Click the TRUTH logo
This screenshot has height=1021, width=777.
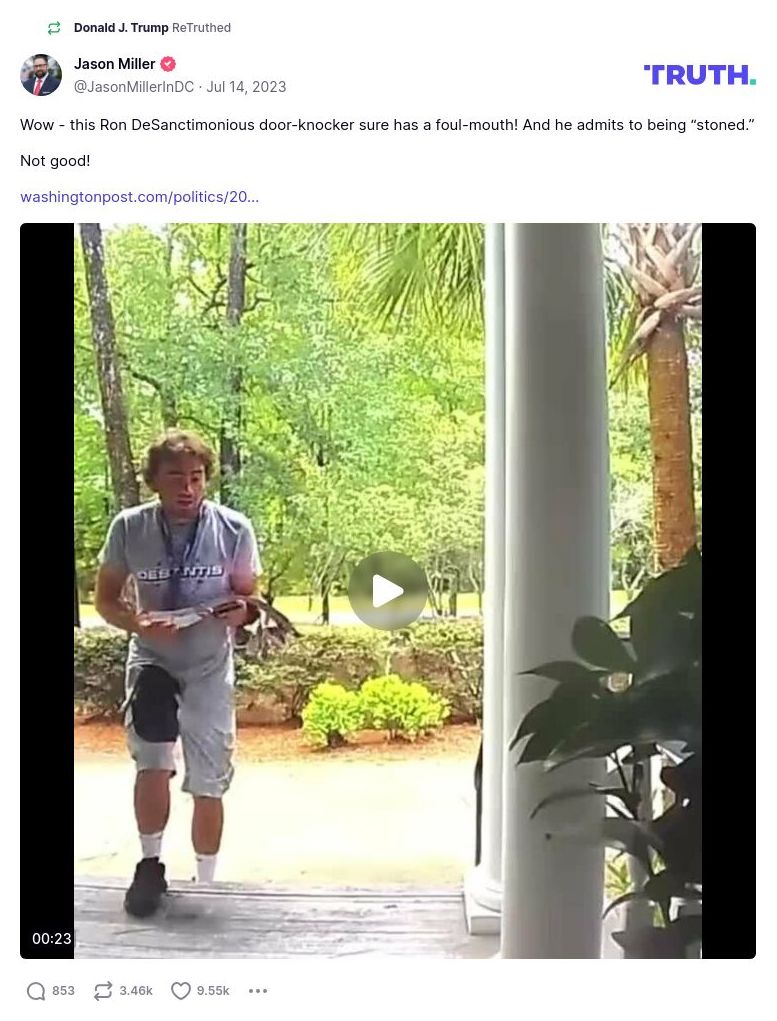coord(699,75)
